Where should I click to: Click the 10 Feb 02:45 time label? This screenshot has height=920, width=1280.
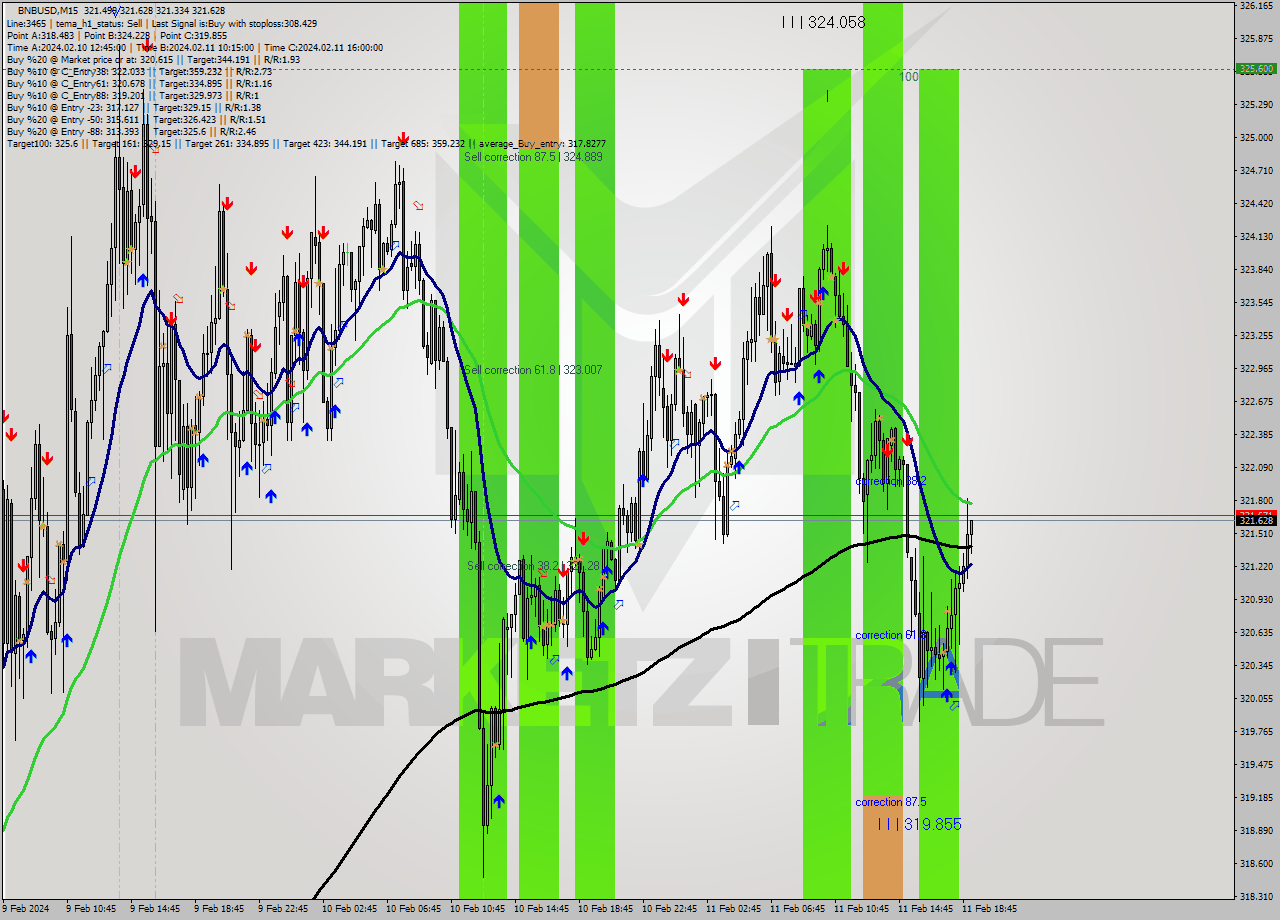(x=349, y=909)
